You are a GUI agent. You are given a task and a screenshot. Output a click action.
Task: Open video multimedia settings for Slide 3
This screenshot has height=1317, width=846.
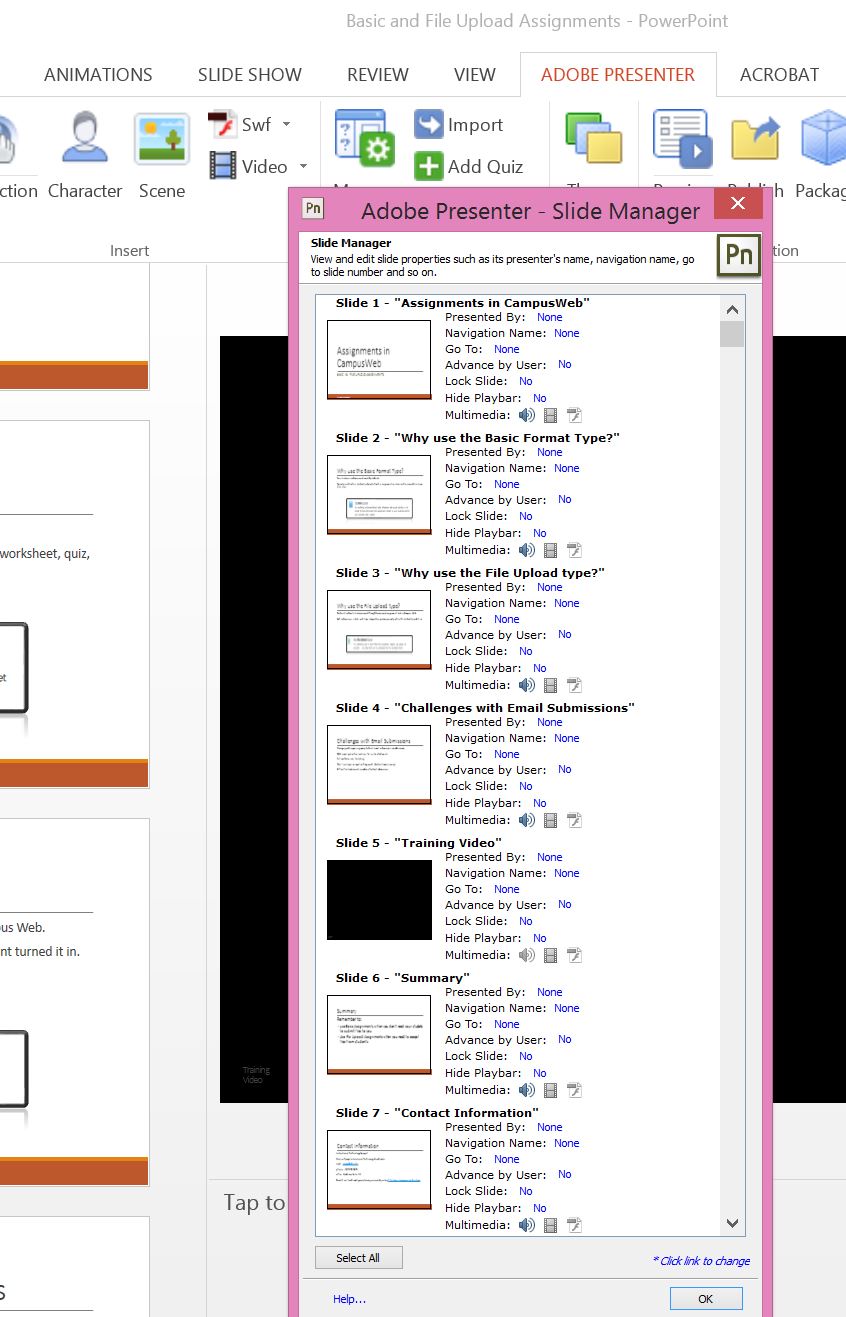pyautogui.click(x=550, y=684)
